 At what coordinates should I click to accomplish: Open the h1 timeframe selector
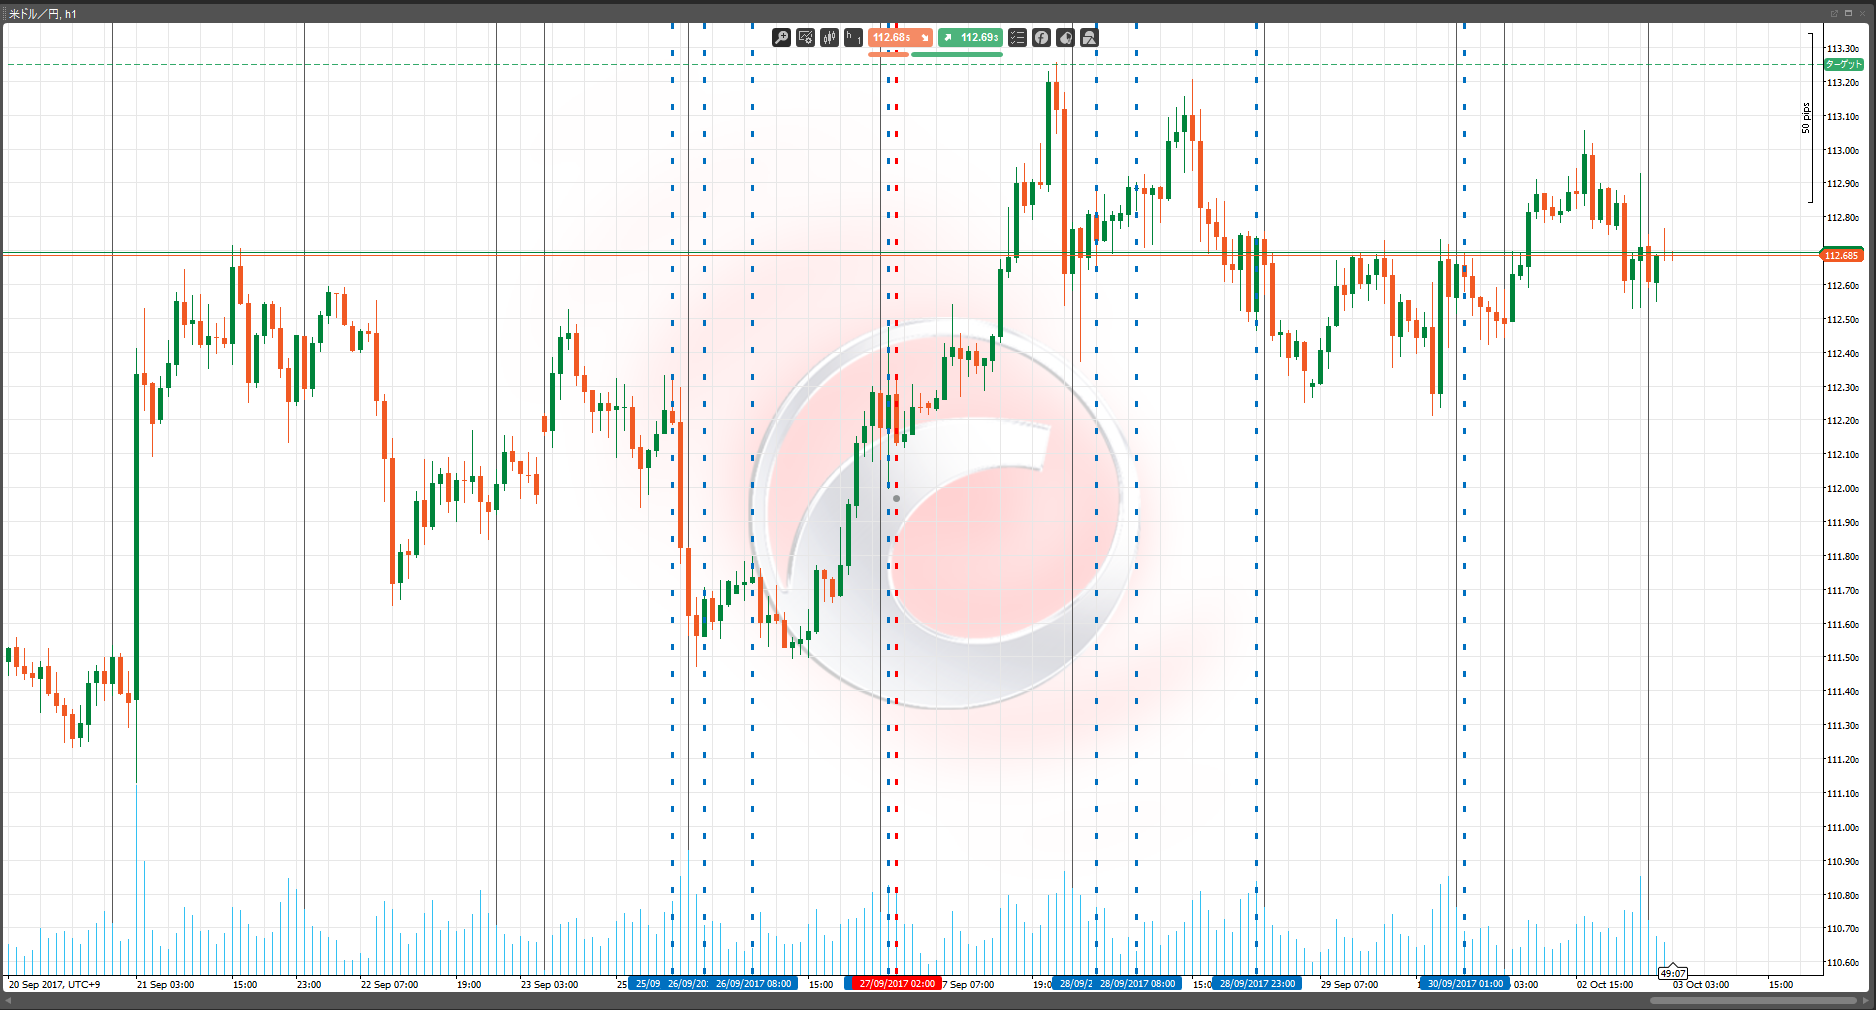853,38
